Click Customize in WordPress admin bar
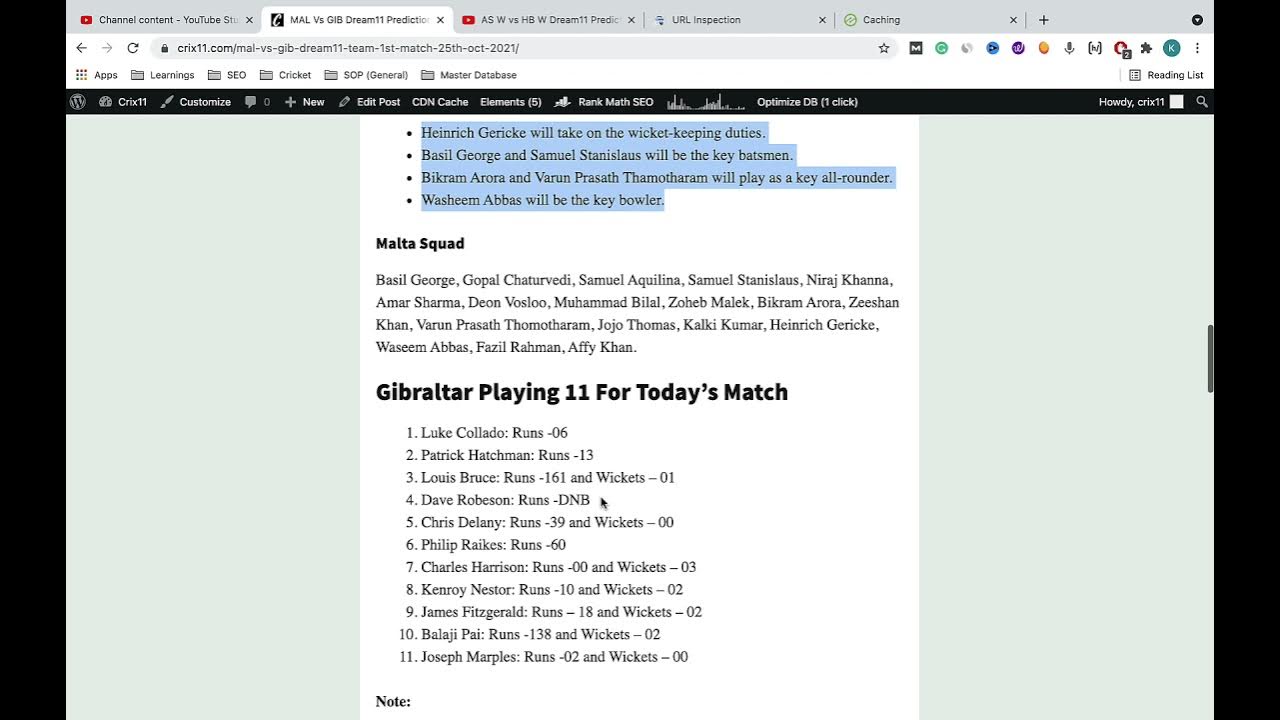Viewport: 1280px width, 720px height. click(x=196, y=102)
